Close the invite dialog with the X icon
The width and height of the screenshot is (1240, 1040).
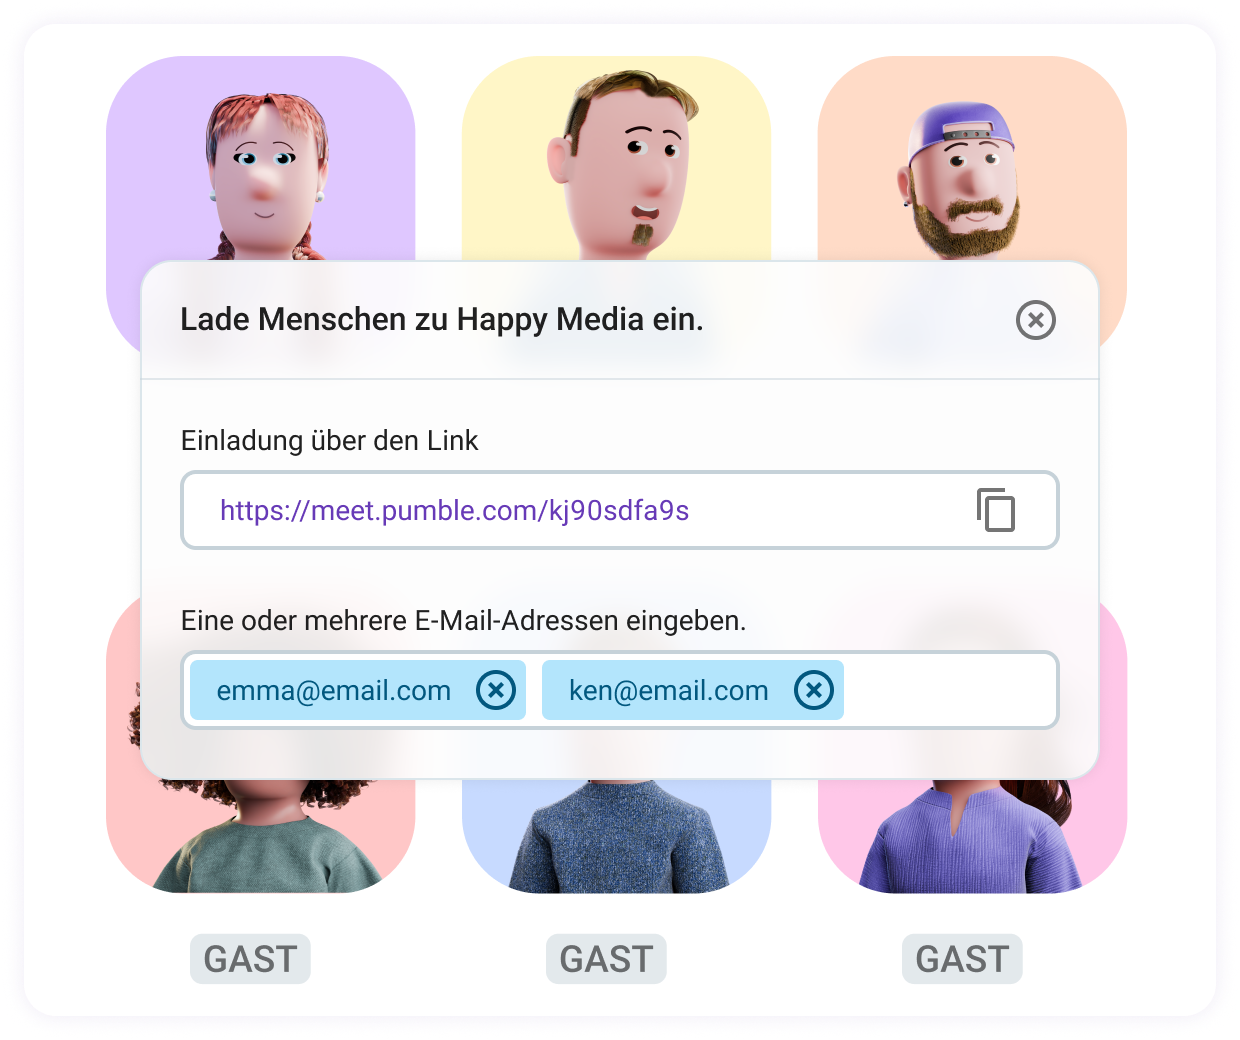click(1036, 320)
